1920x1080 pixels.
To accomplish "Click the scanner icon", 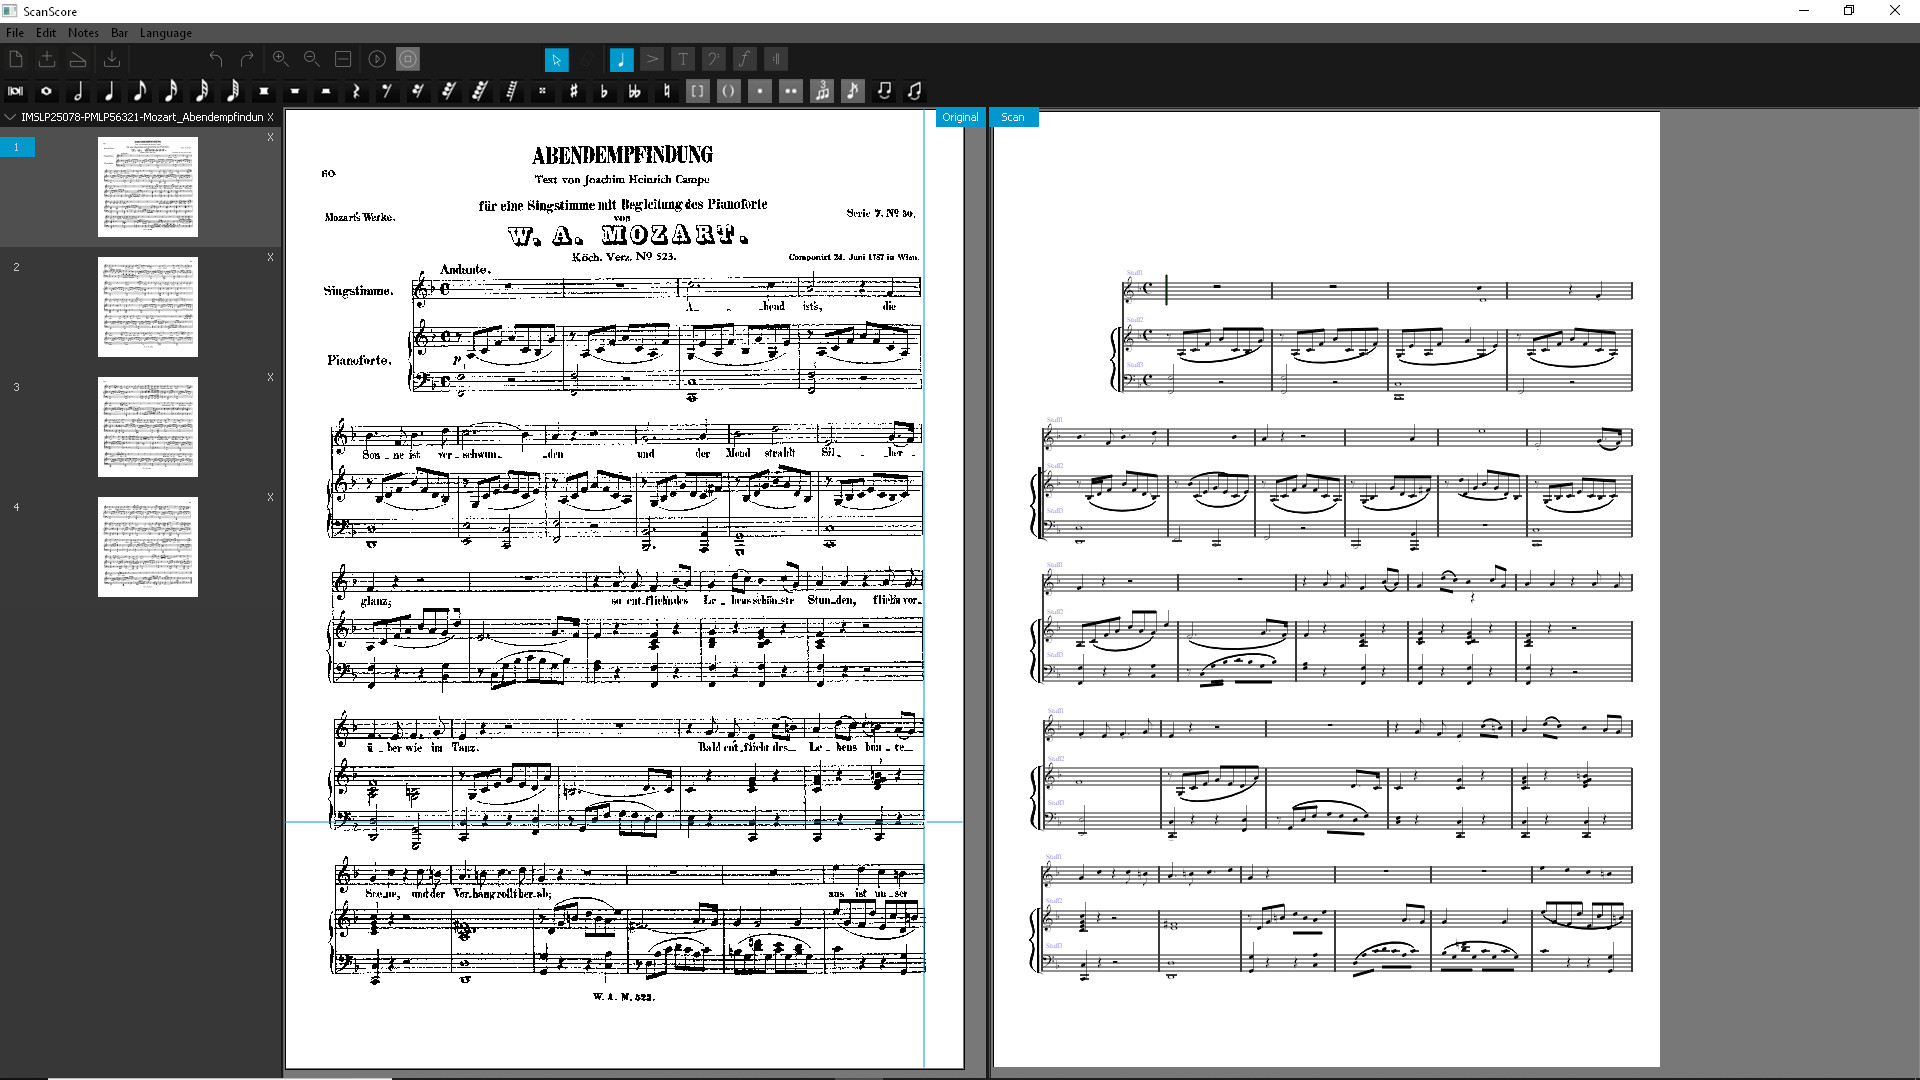I will [77, 59].
